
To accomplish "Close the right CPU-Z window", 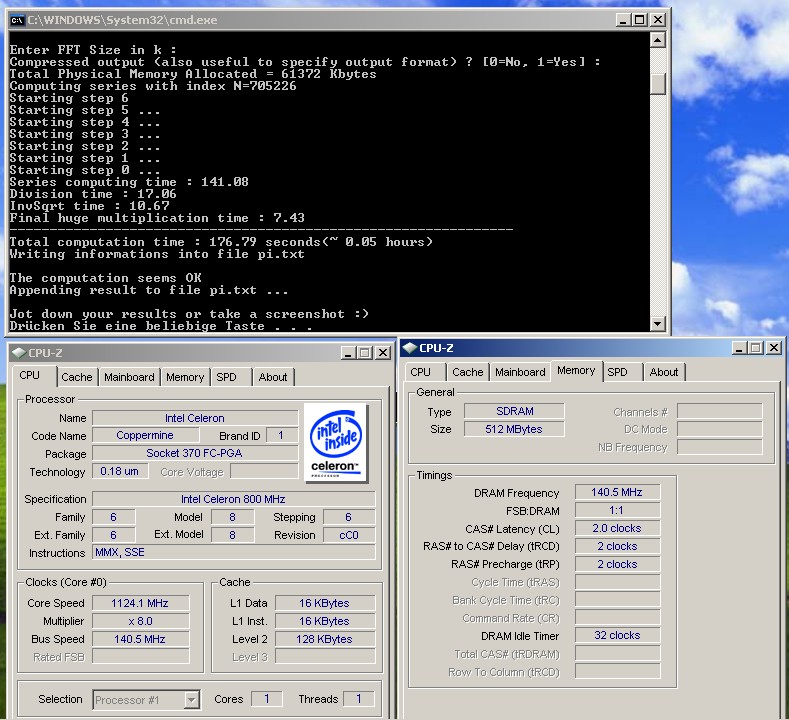I will tap(774, 348).
